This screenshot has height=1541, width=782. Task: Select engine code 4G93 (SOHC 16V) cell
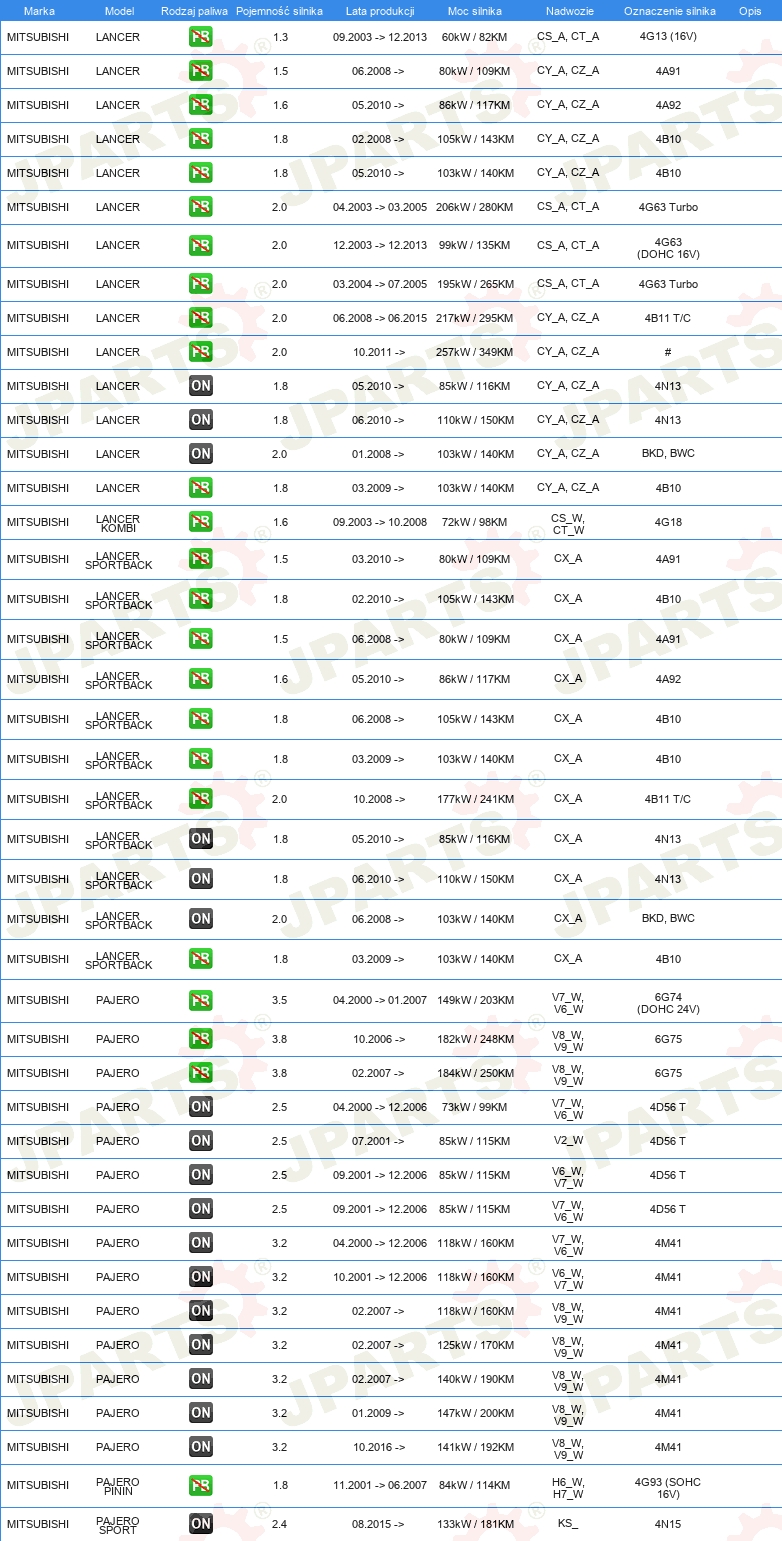pyautogui.click(x=668, y=1489)
